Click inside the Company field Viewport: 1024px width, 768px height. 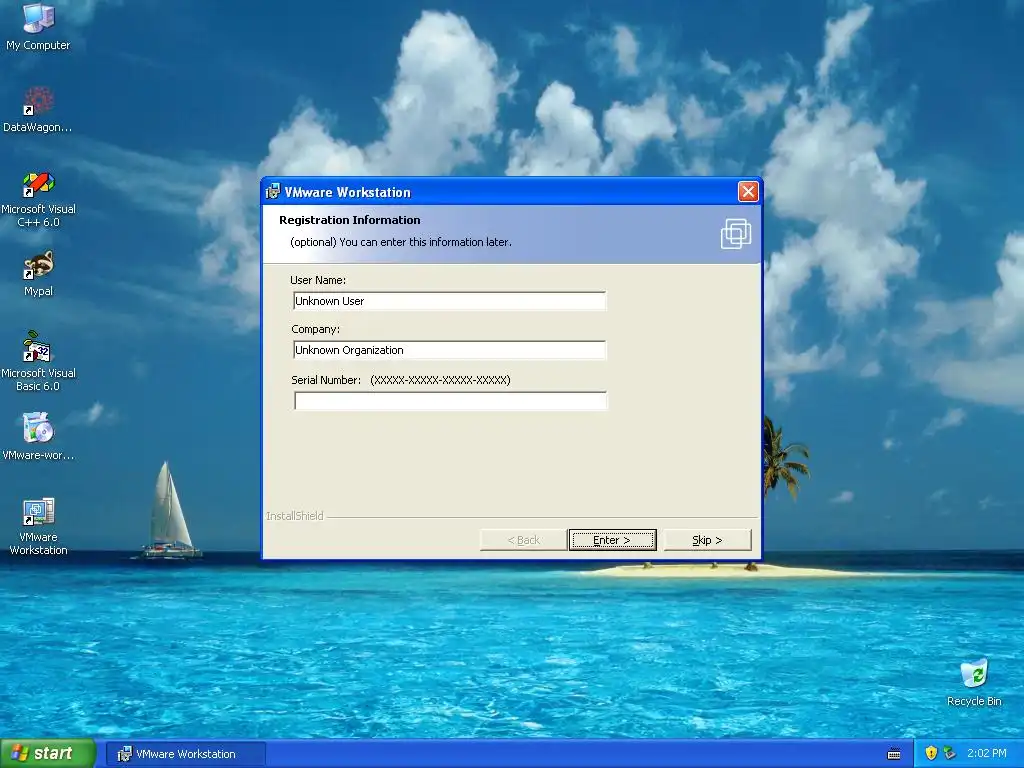(450, 350)
